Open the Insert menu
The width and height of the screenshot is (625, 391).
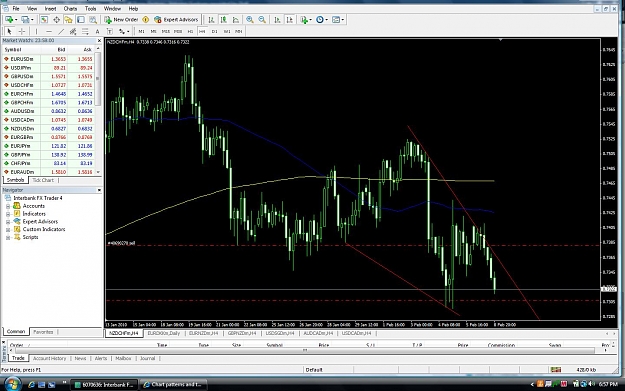50,8
